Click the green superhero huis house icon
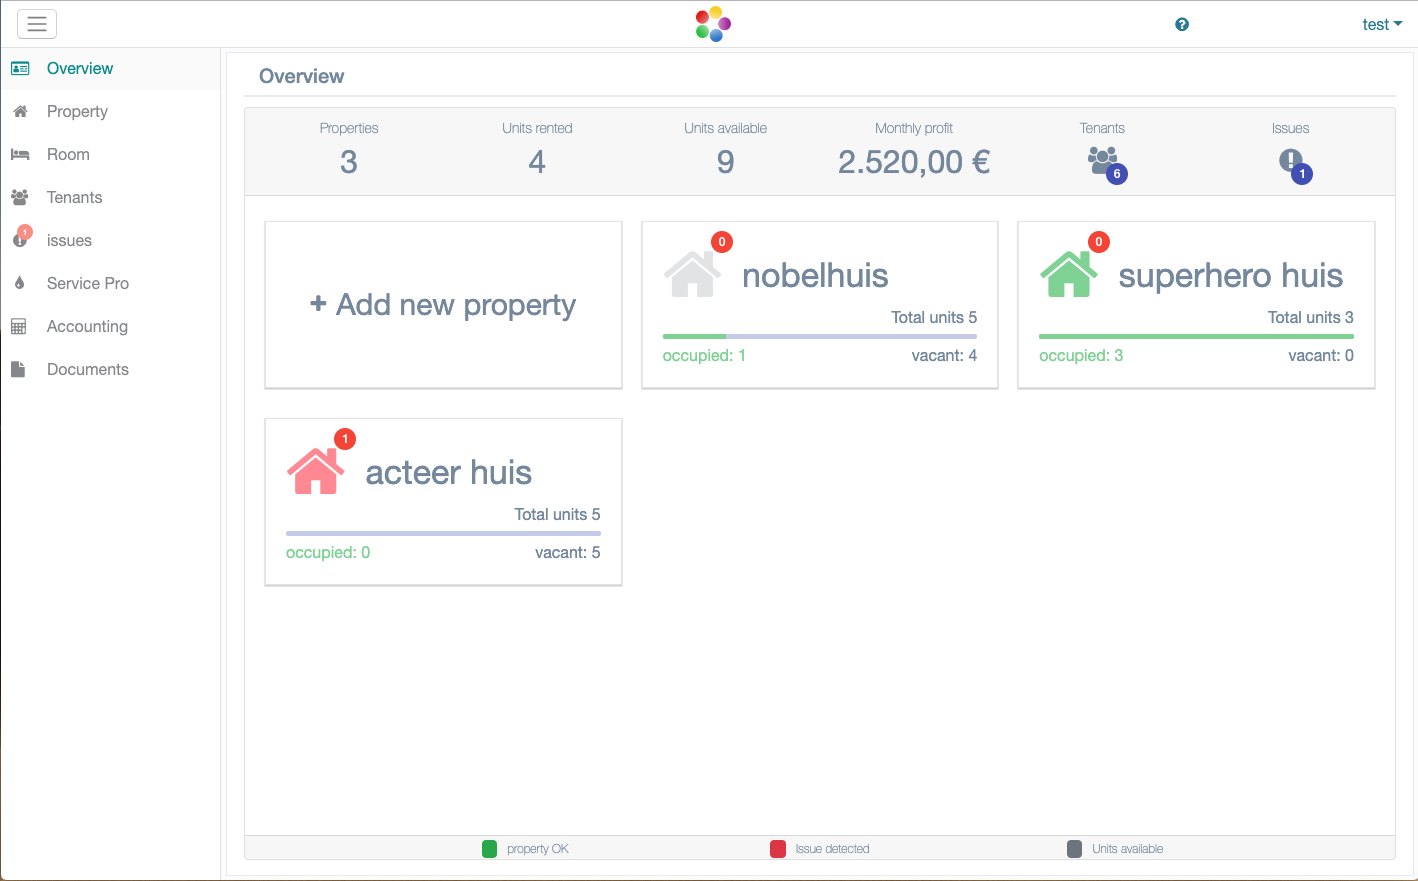The width and height of the screenshot is (1418, 881). pos(1068,274)
